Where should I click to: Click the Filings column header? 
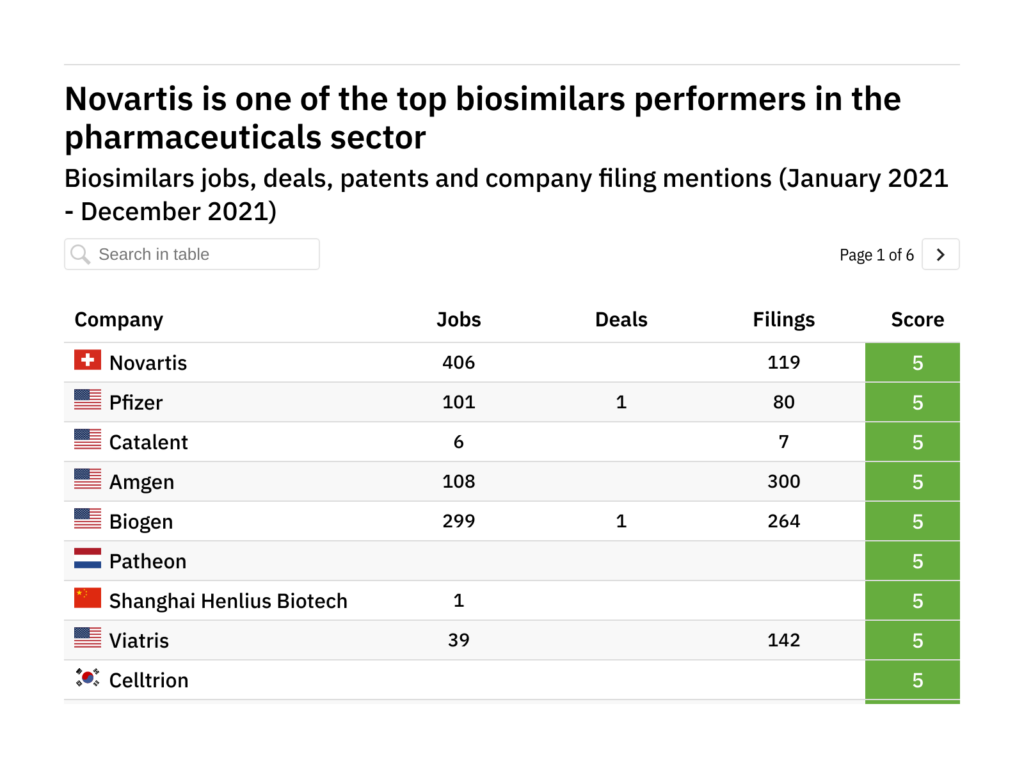pyautogui.click(x=784, y=320)
